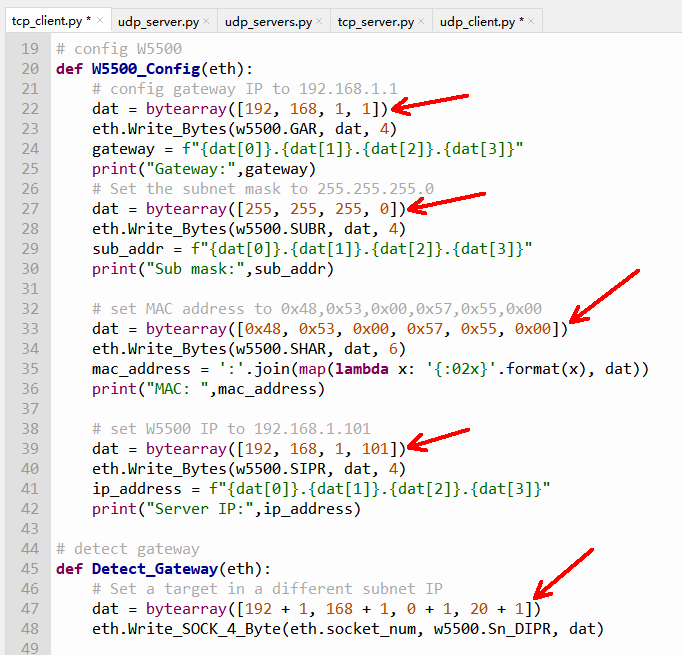This screenshot has width=682, height=655.
Task: Click the '# config W5500' comment
Action: (119, 49)
